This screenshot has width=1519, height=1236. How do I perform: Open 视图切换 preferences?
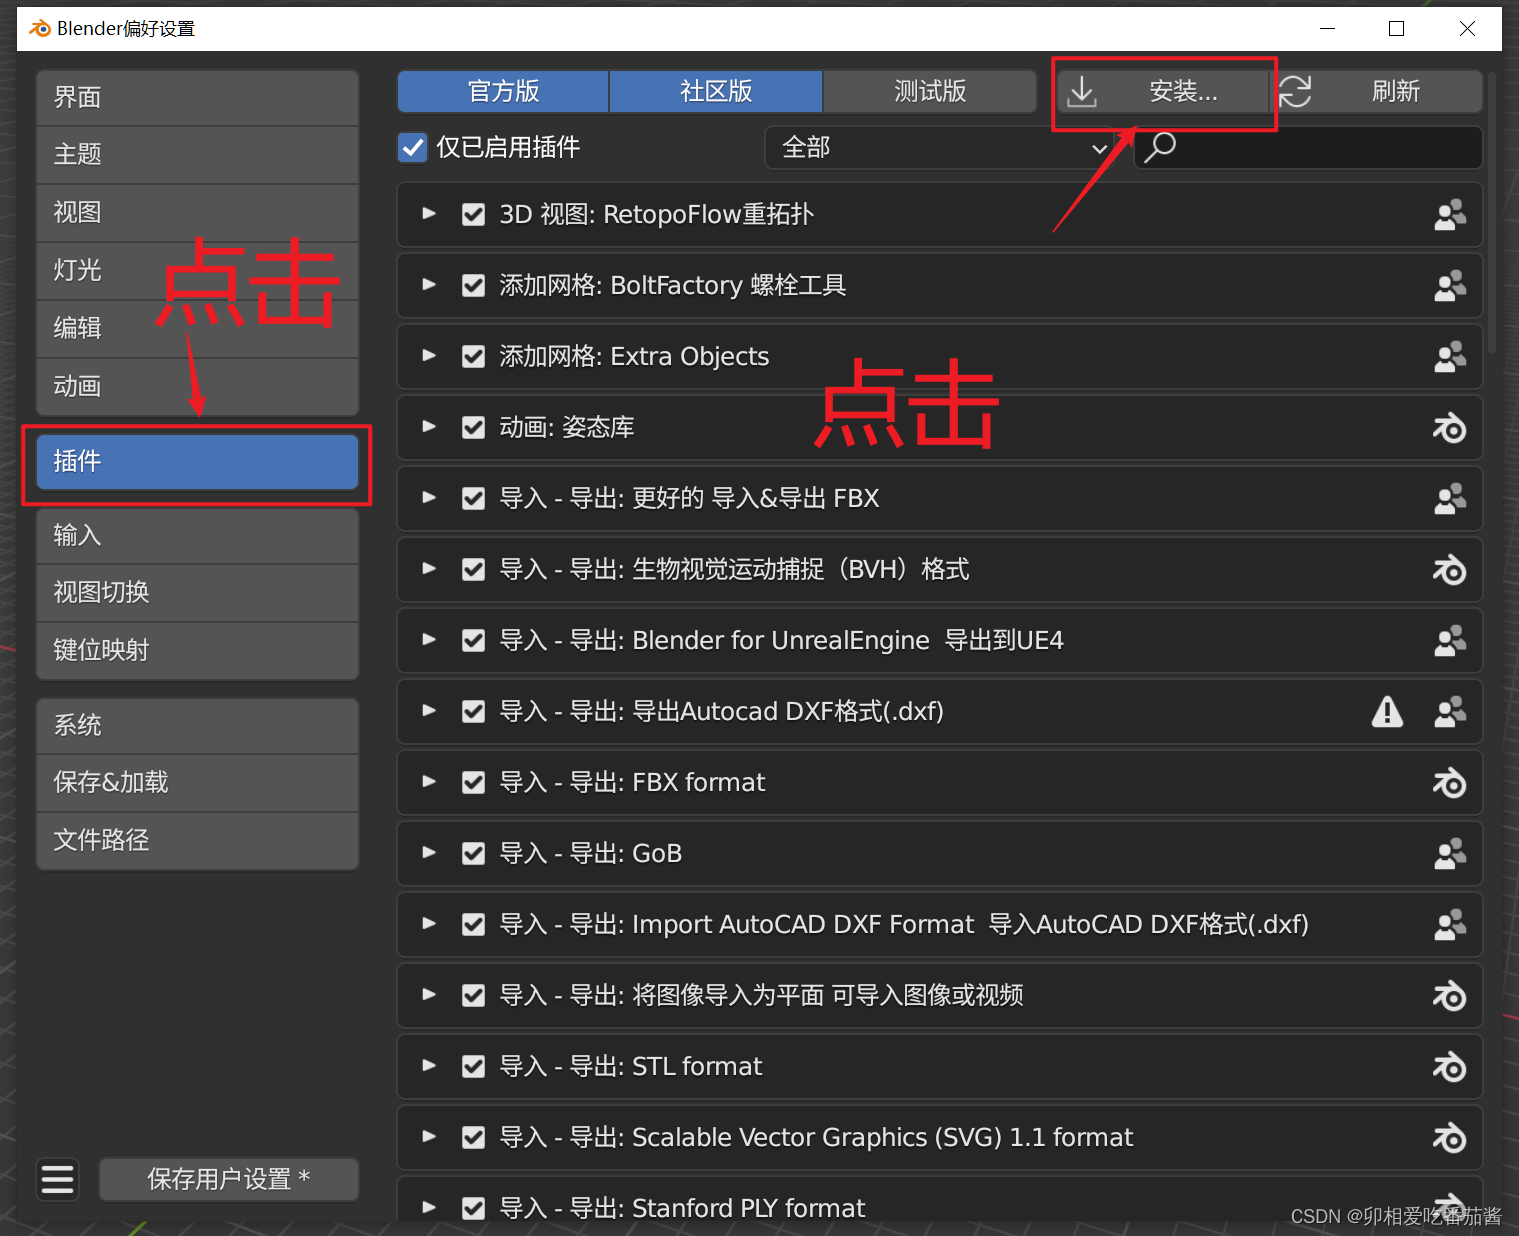[x=197, y=593]
